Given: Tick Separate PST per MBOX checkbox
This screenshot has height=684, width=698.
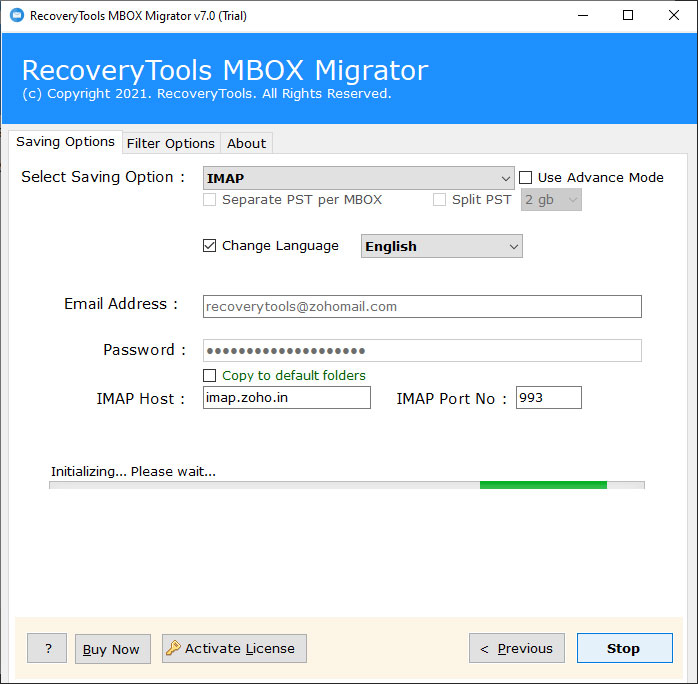Looking at the screenshot, I should (209, 199).
